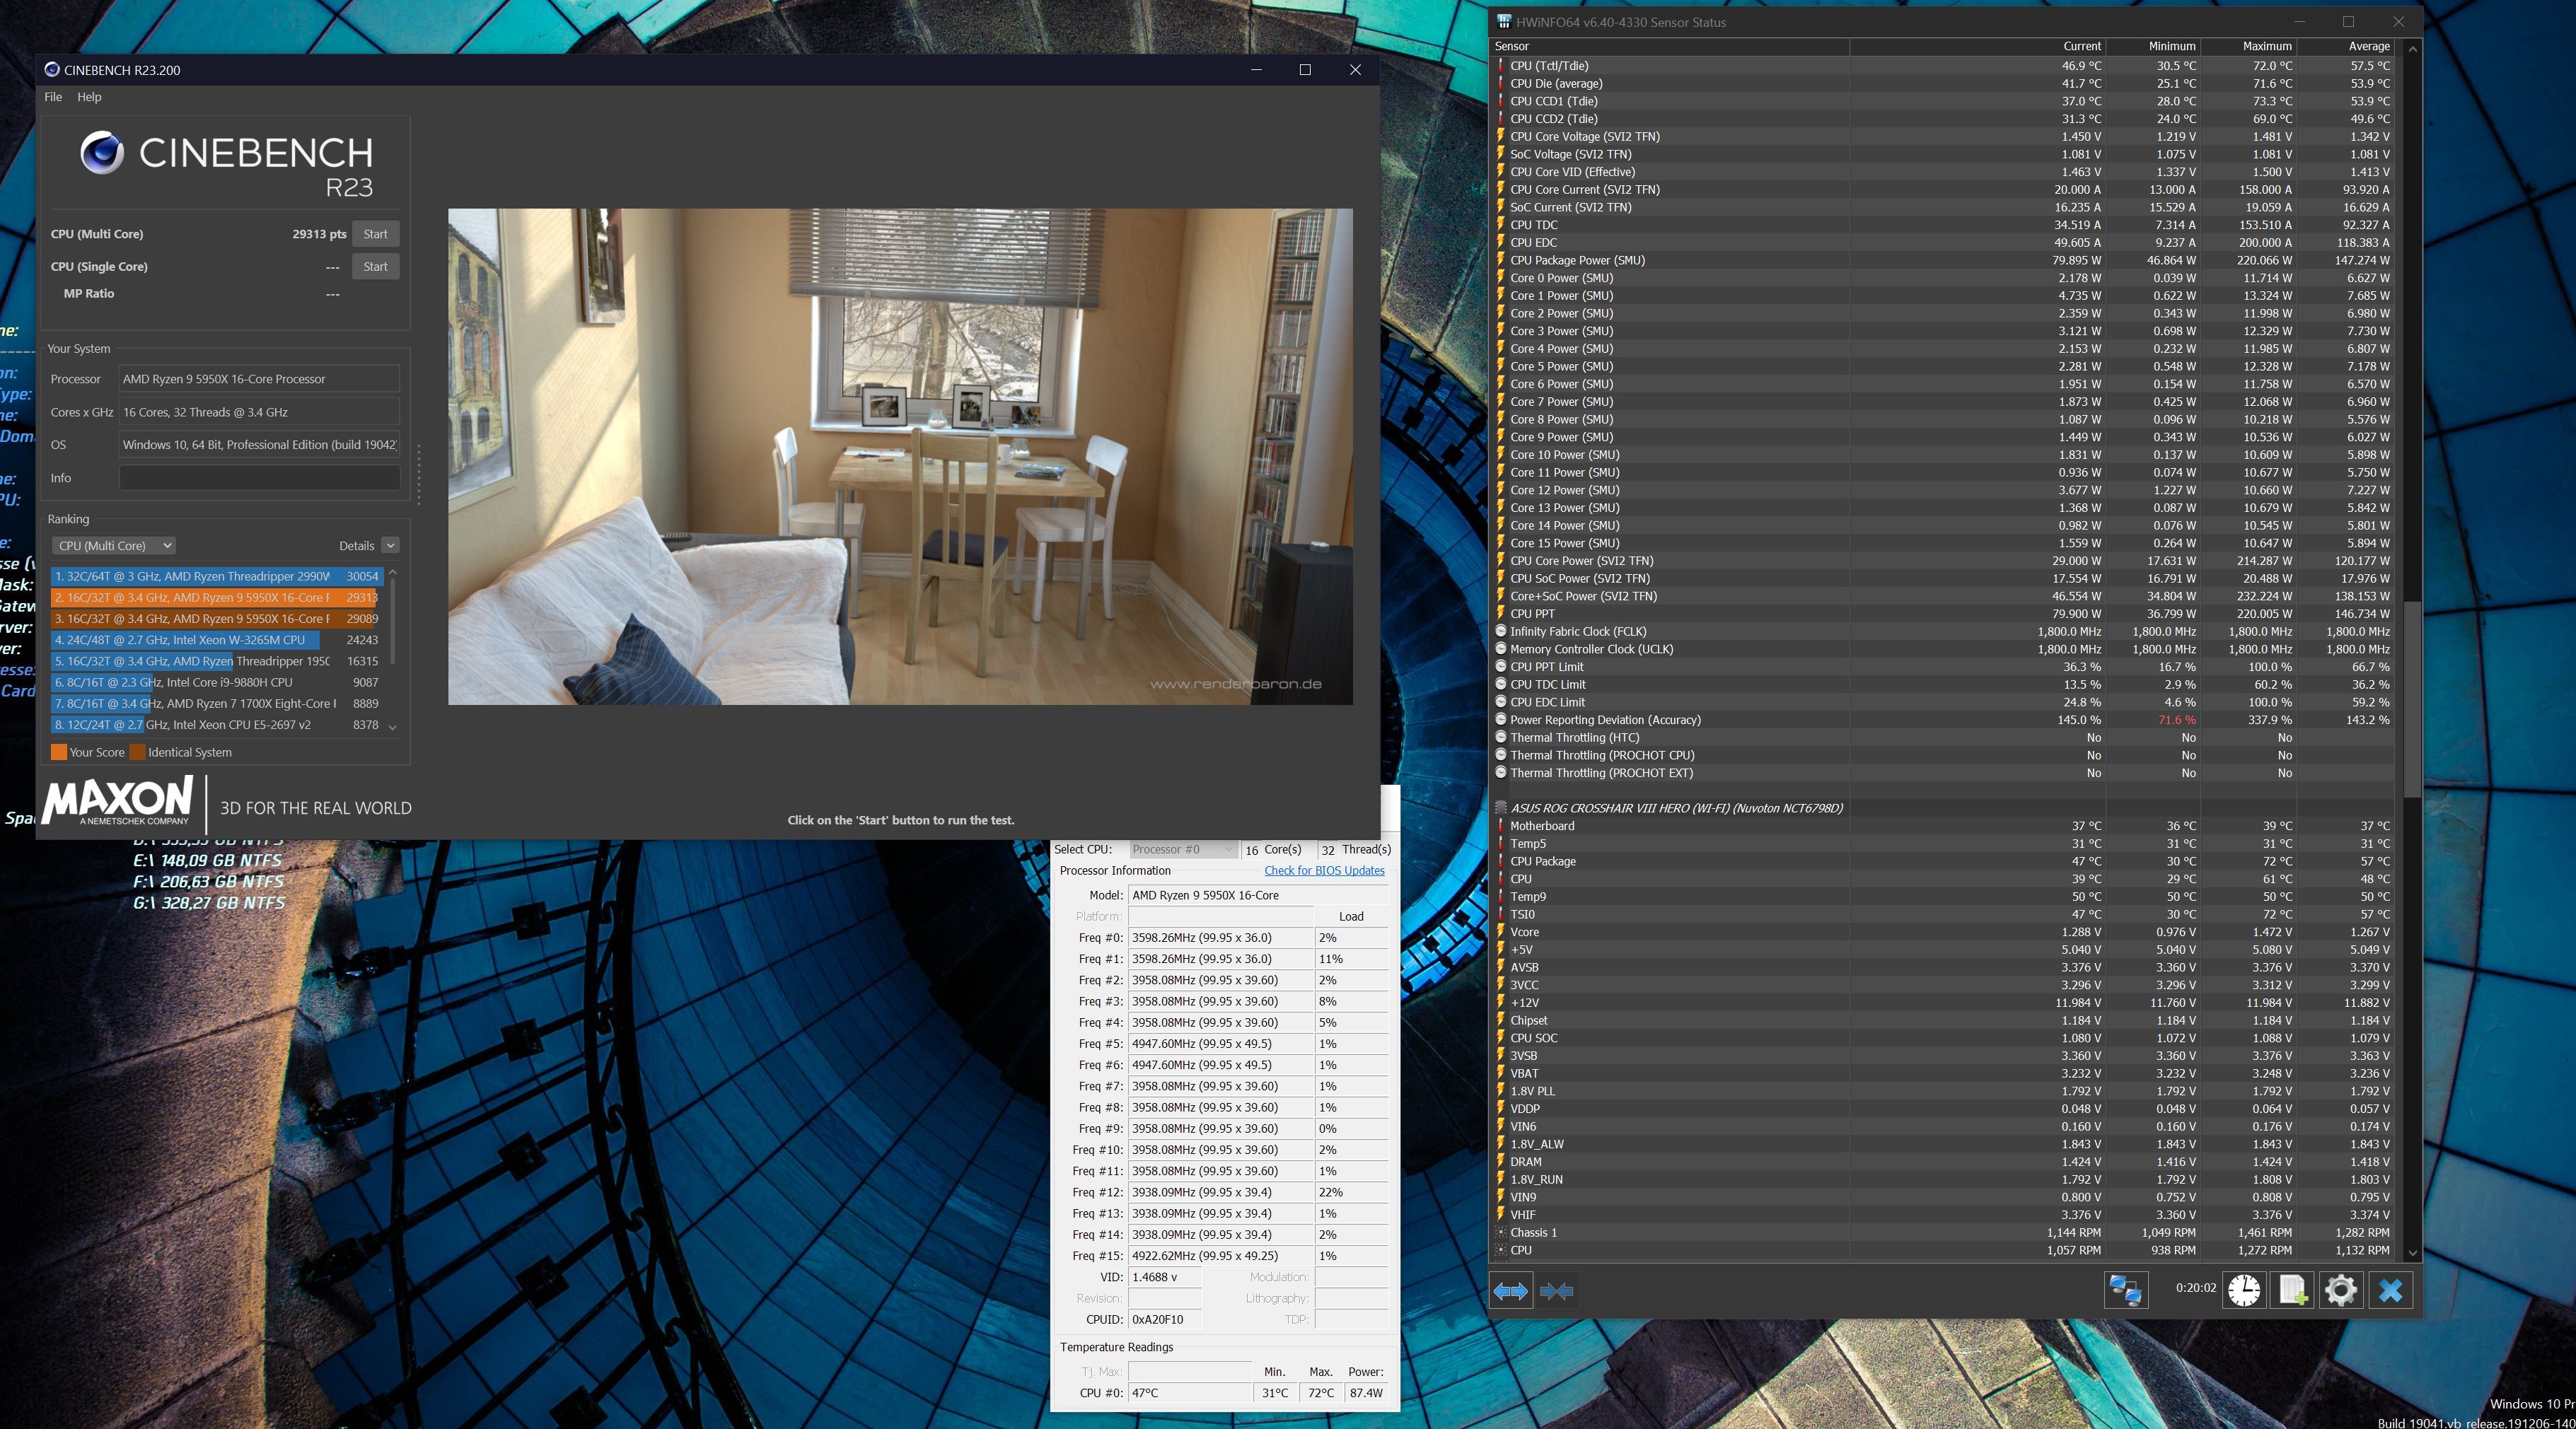This screenshot has height=1429, width=2576.
Task: Click the Cinebench R23 sphere logo
Action: 102,153
